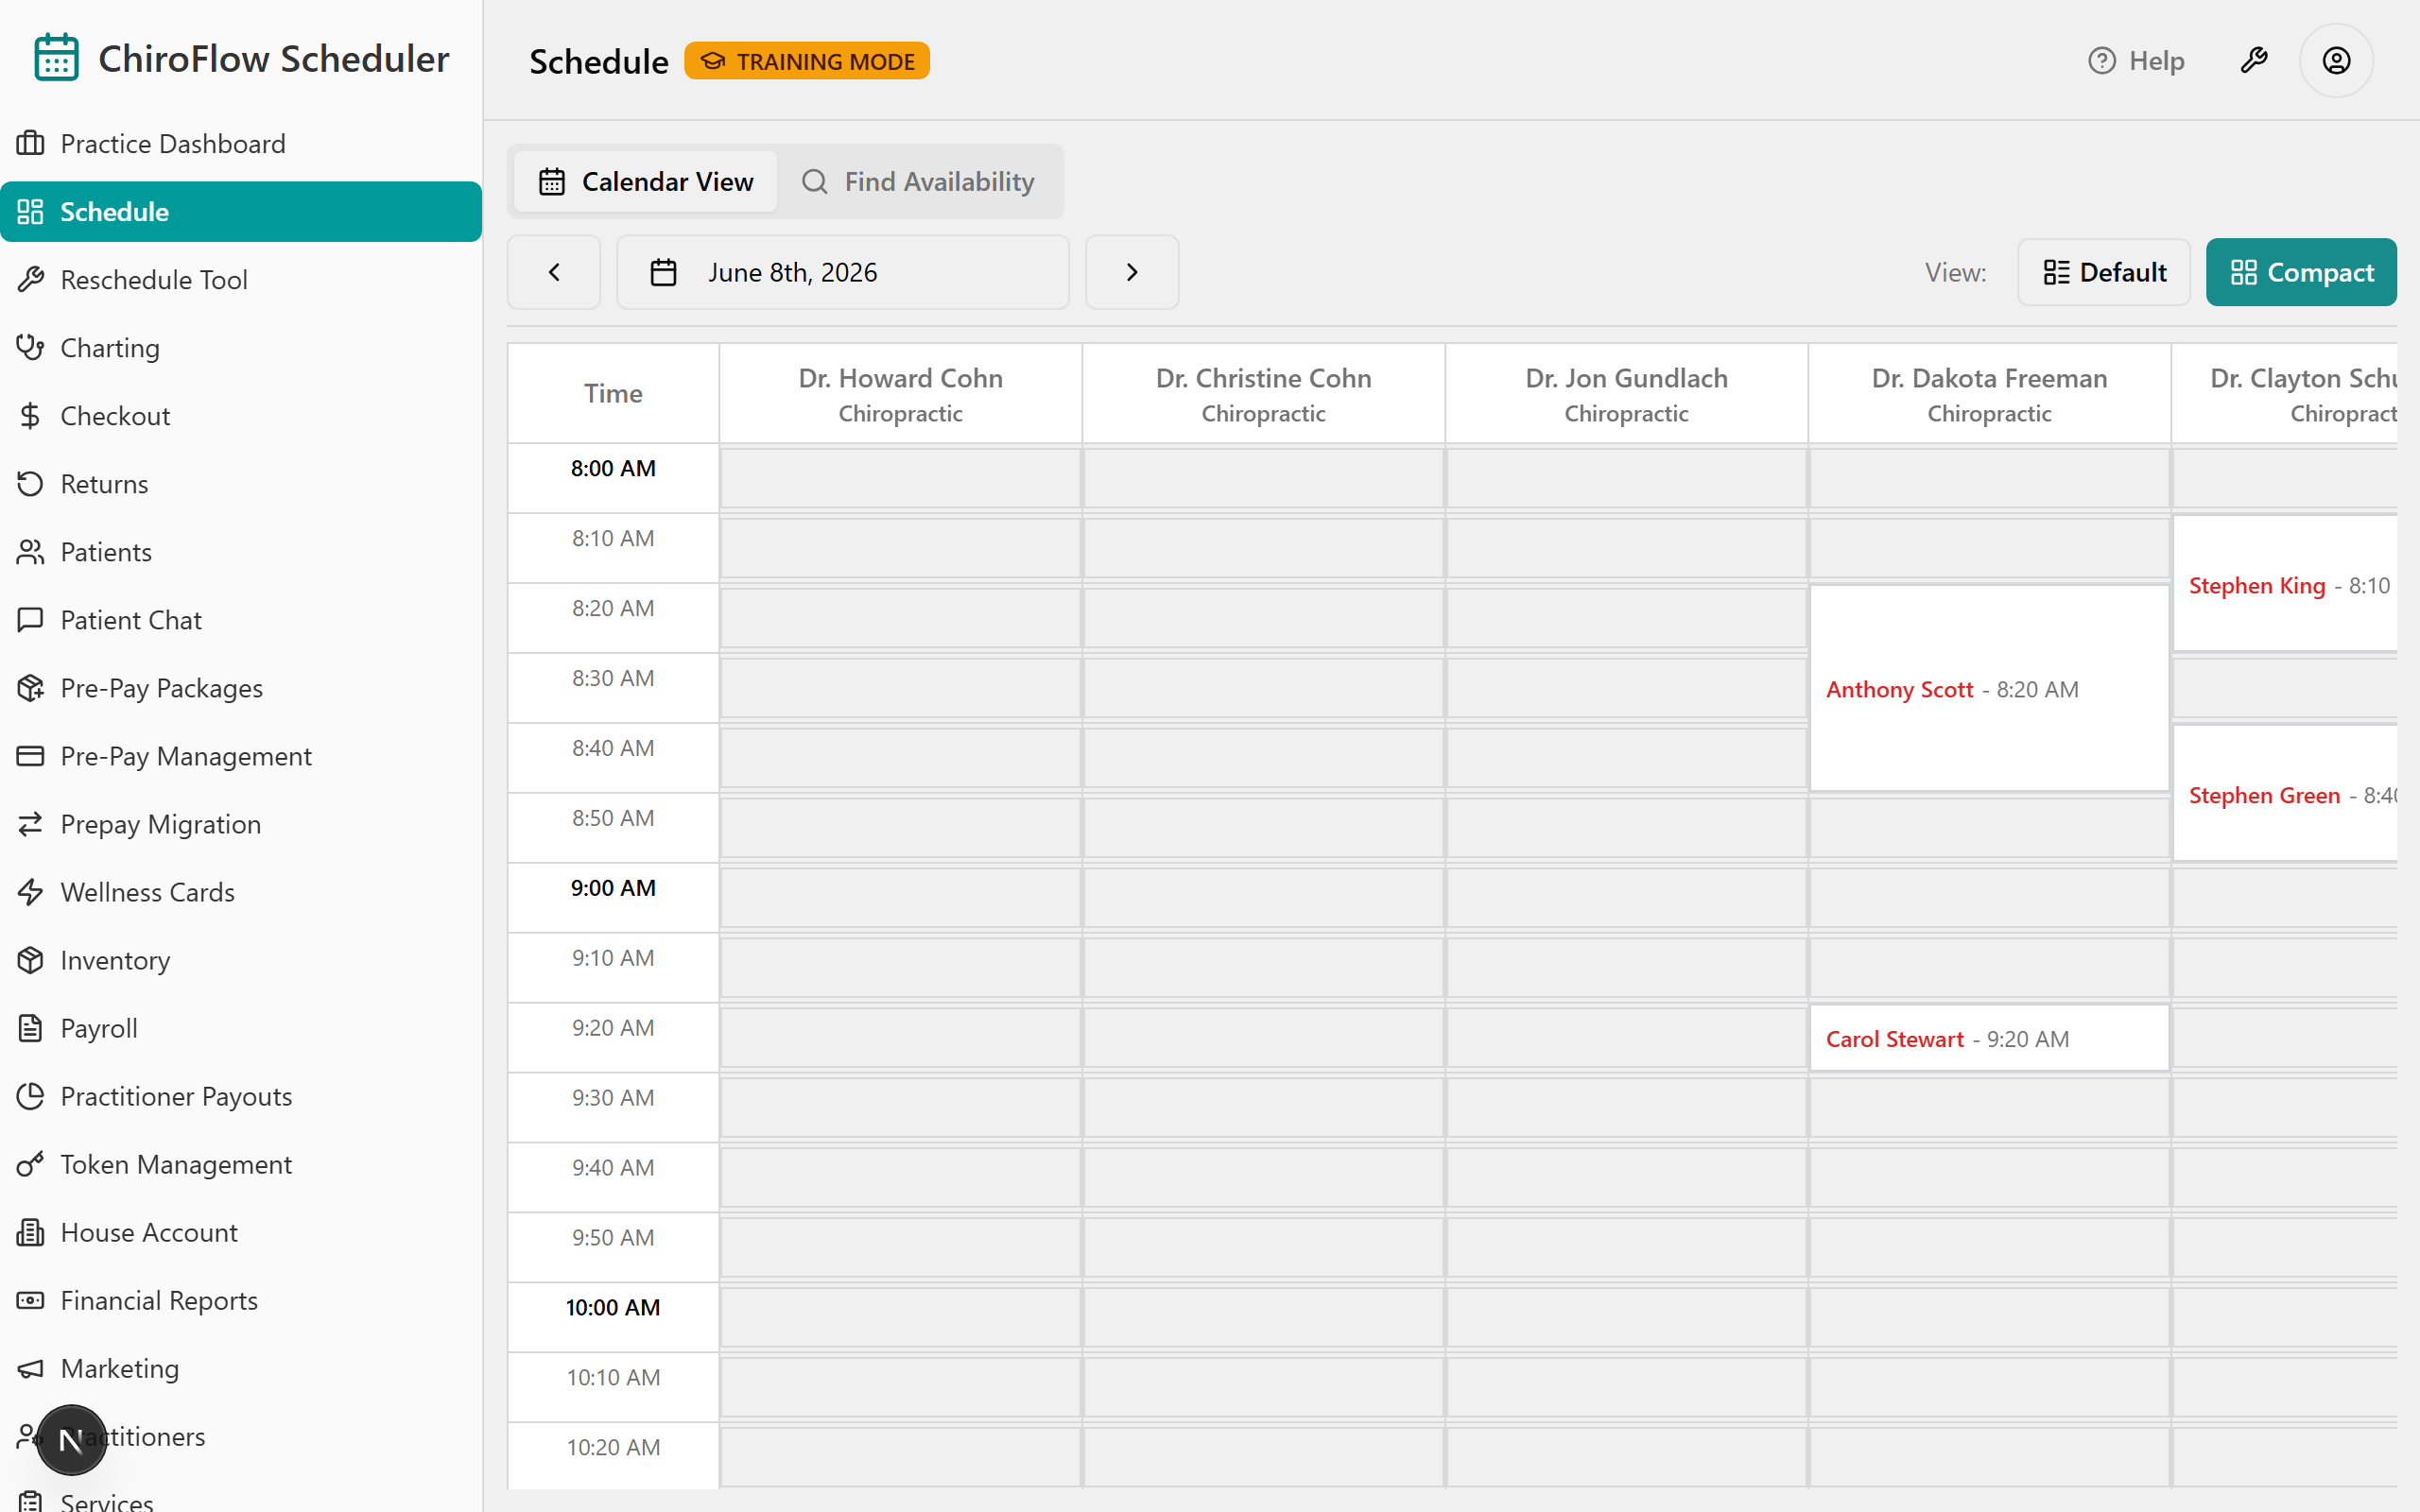This screenshot has height=1512, width=2420.
Task: Open Practitioner Payouts pie icon
Action: coord(30,1096)
